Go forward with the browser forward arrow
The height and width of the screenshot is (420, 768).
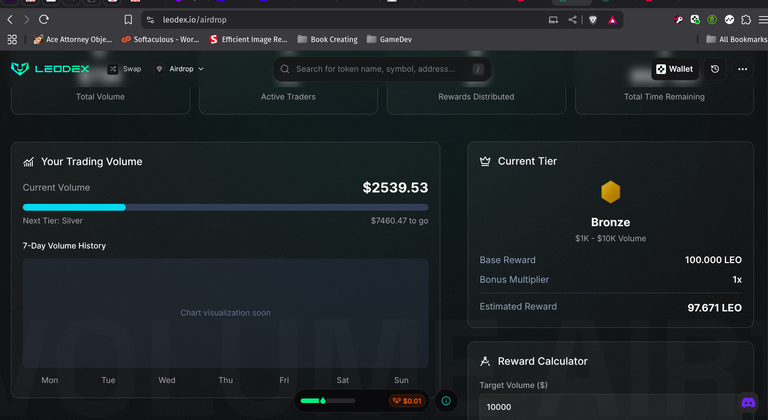tap(26, 20)
